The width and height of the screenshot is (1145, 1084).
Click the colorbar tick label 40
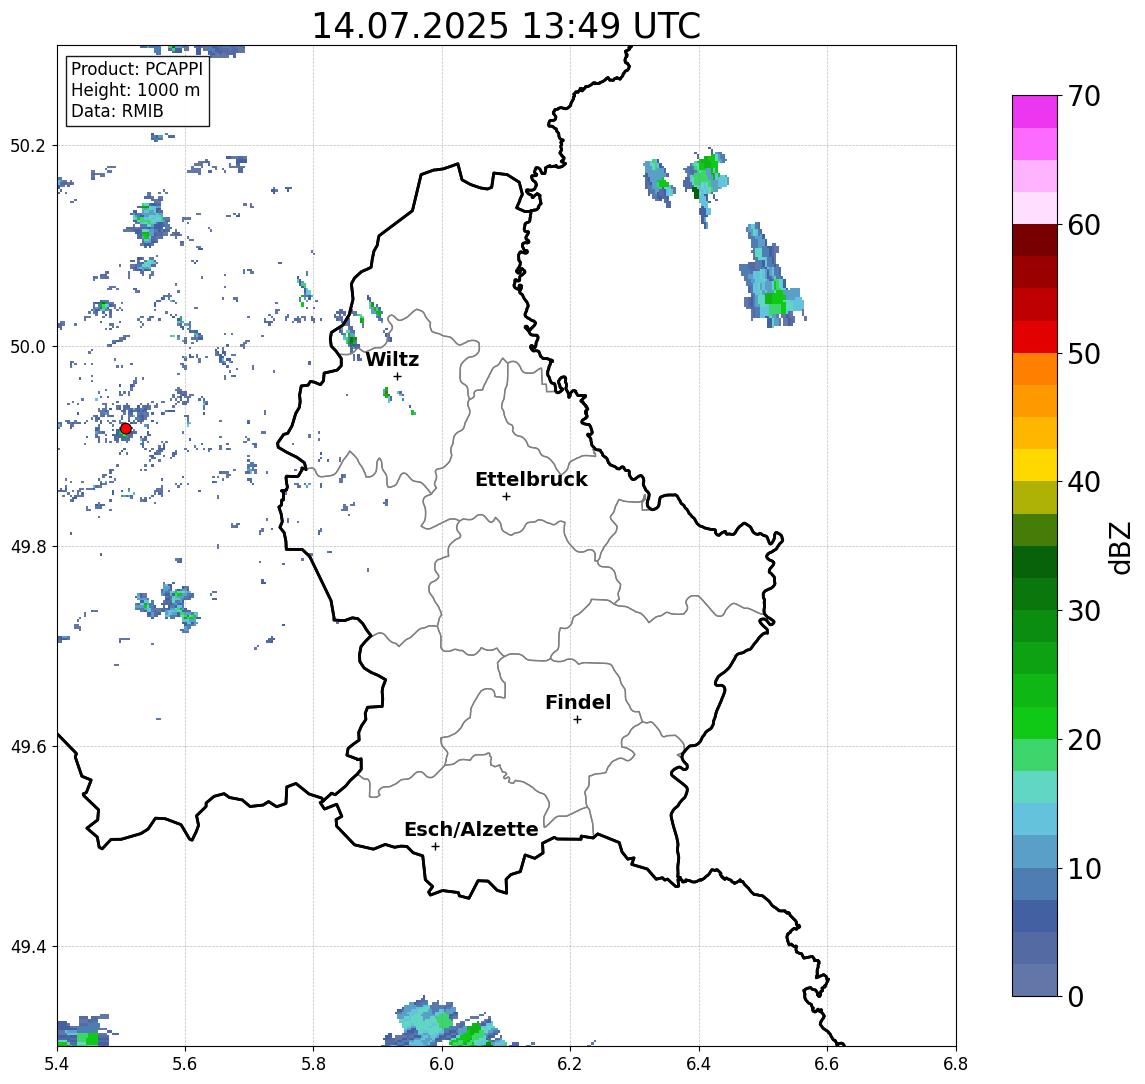tap(1084, 482)
